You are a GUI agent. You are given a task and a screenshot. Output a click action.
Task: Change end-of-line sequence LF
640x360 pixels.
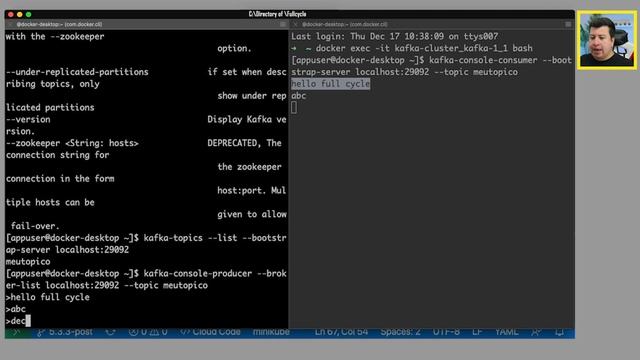477,332
